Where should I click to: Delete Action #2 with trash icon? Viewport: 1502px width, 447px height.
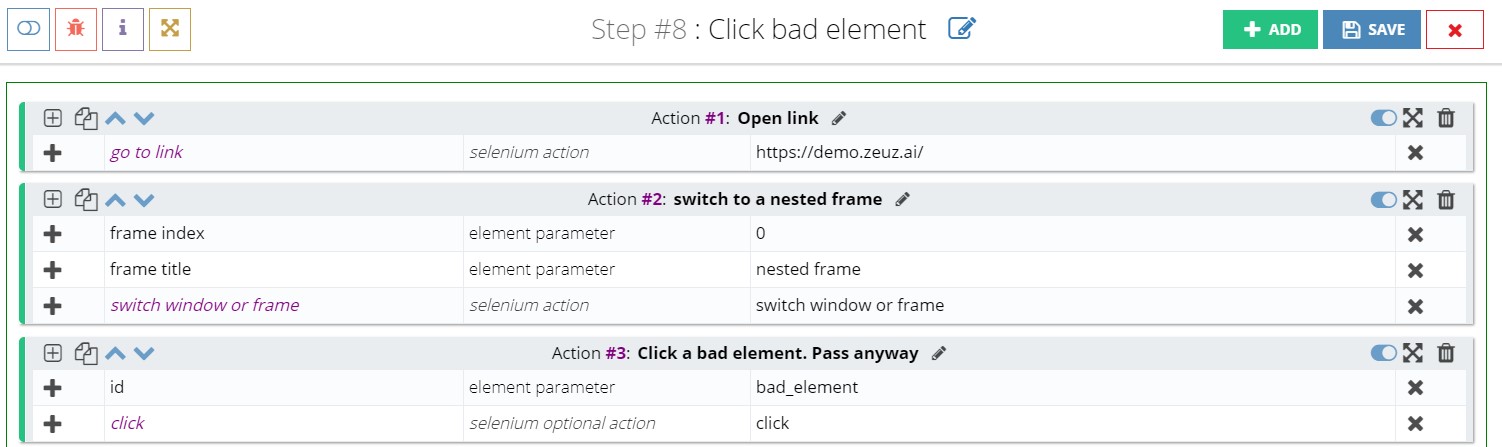tap(1446, 200)
